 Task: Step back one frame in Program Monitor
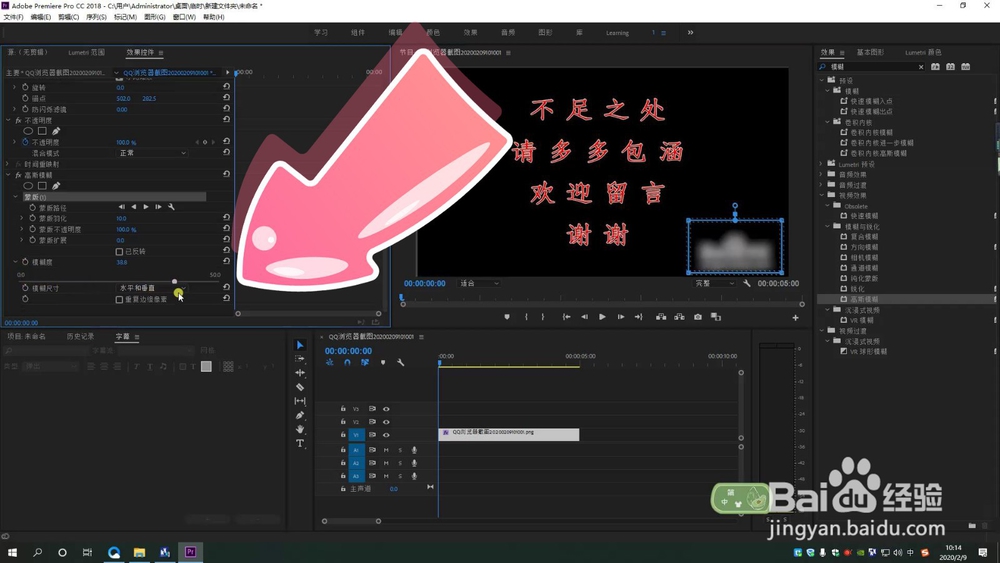584,317
